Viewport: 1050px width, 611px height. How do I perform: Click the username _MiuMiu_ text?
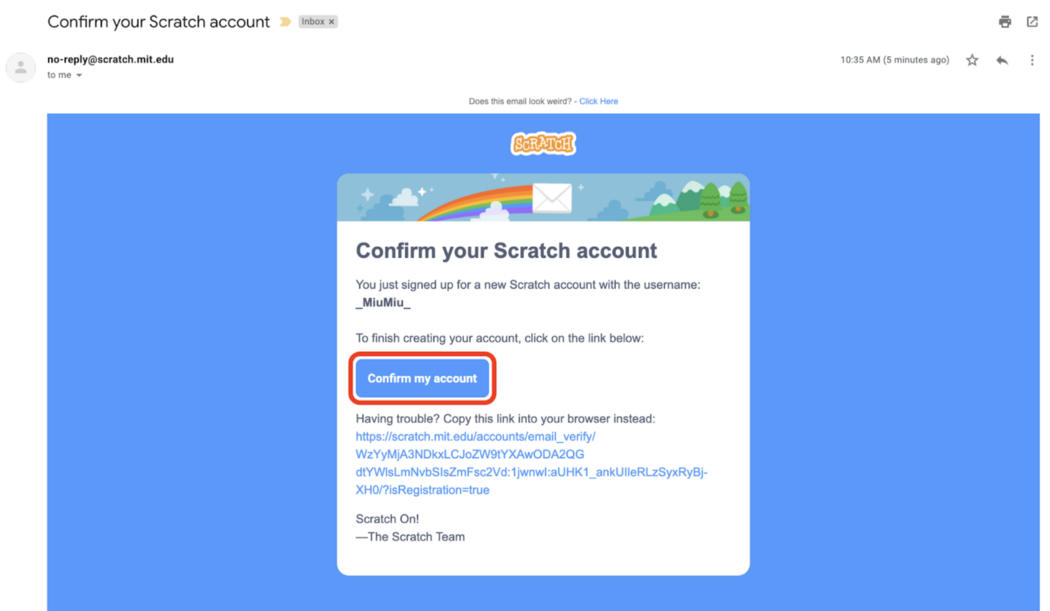click(x=383, y=303)
